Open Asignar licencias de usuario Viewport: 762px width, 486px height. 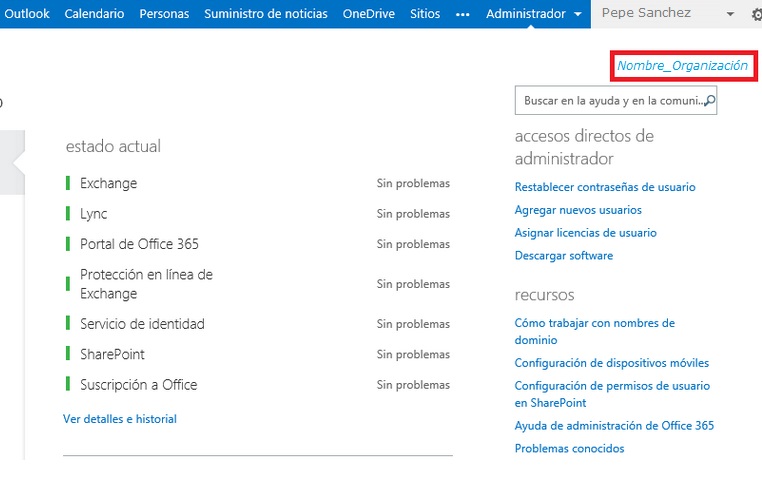click(585, 233)
